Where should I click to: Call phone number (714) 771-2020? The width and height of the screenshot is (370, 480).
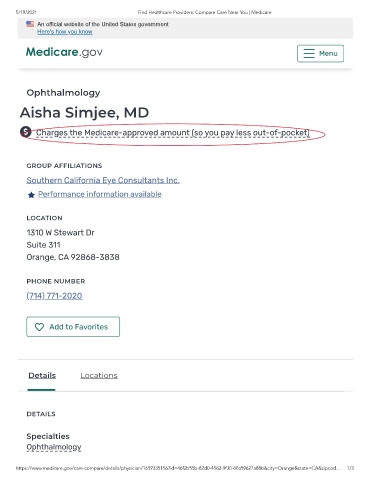(x=54, y=296)
